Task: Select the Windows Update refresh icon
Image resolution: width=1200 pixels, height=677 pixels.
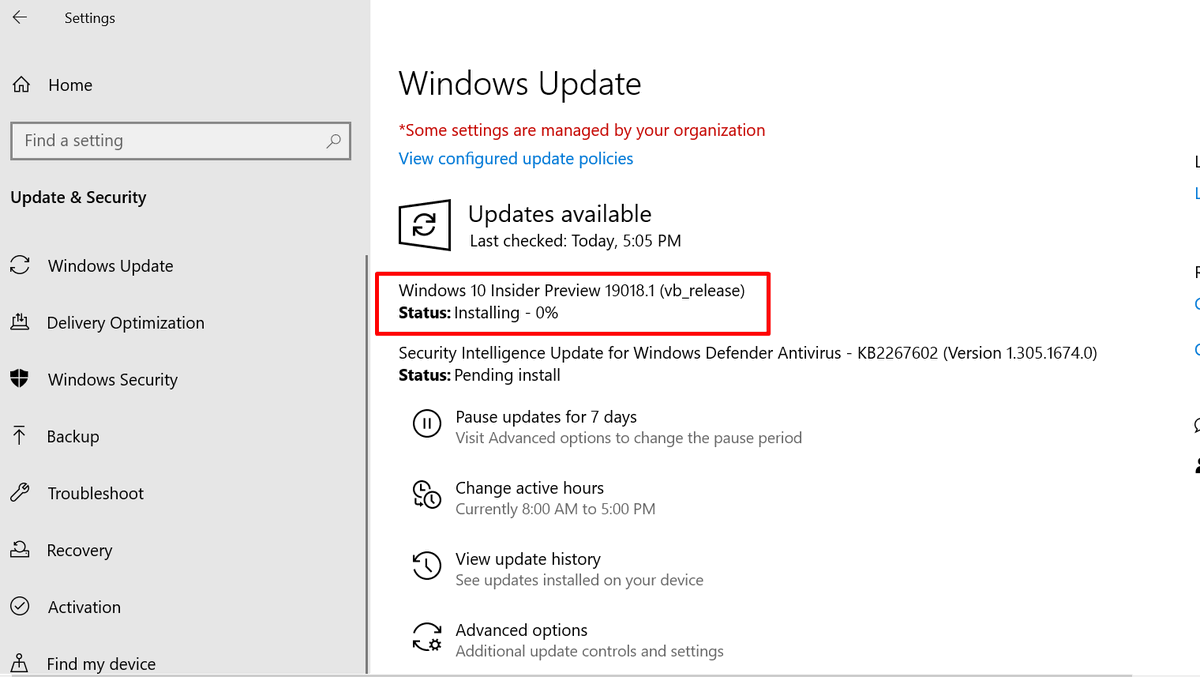Action: (20, 265)
